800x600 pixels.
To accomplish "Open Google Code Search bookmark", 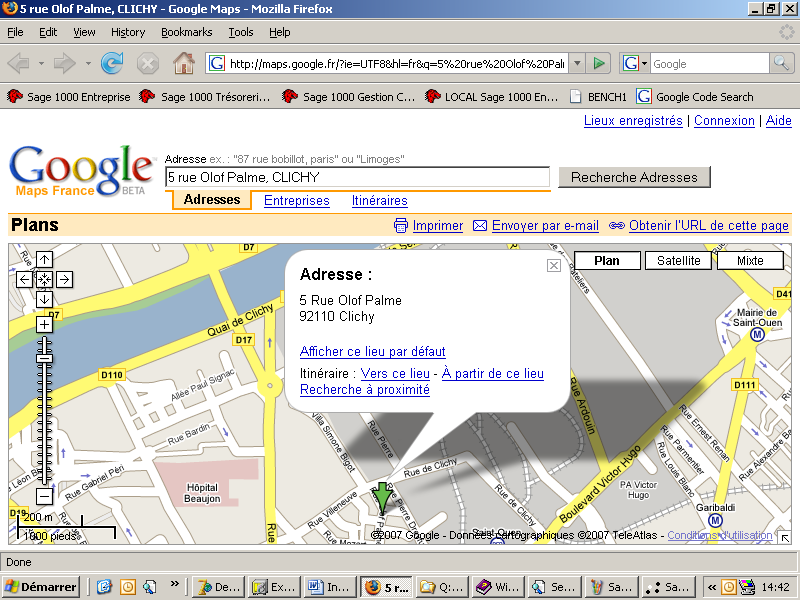I will click(x=695, y=96).
